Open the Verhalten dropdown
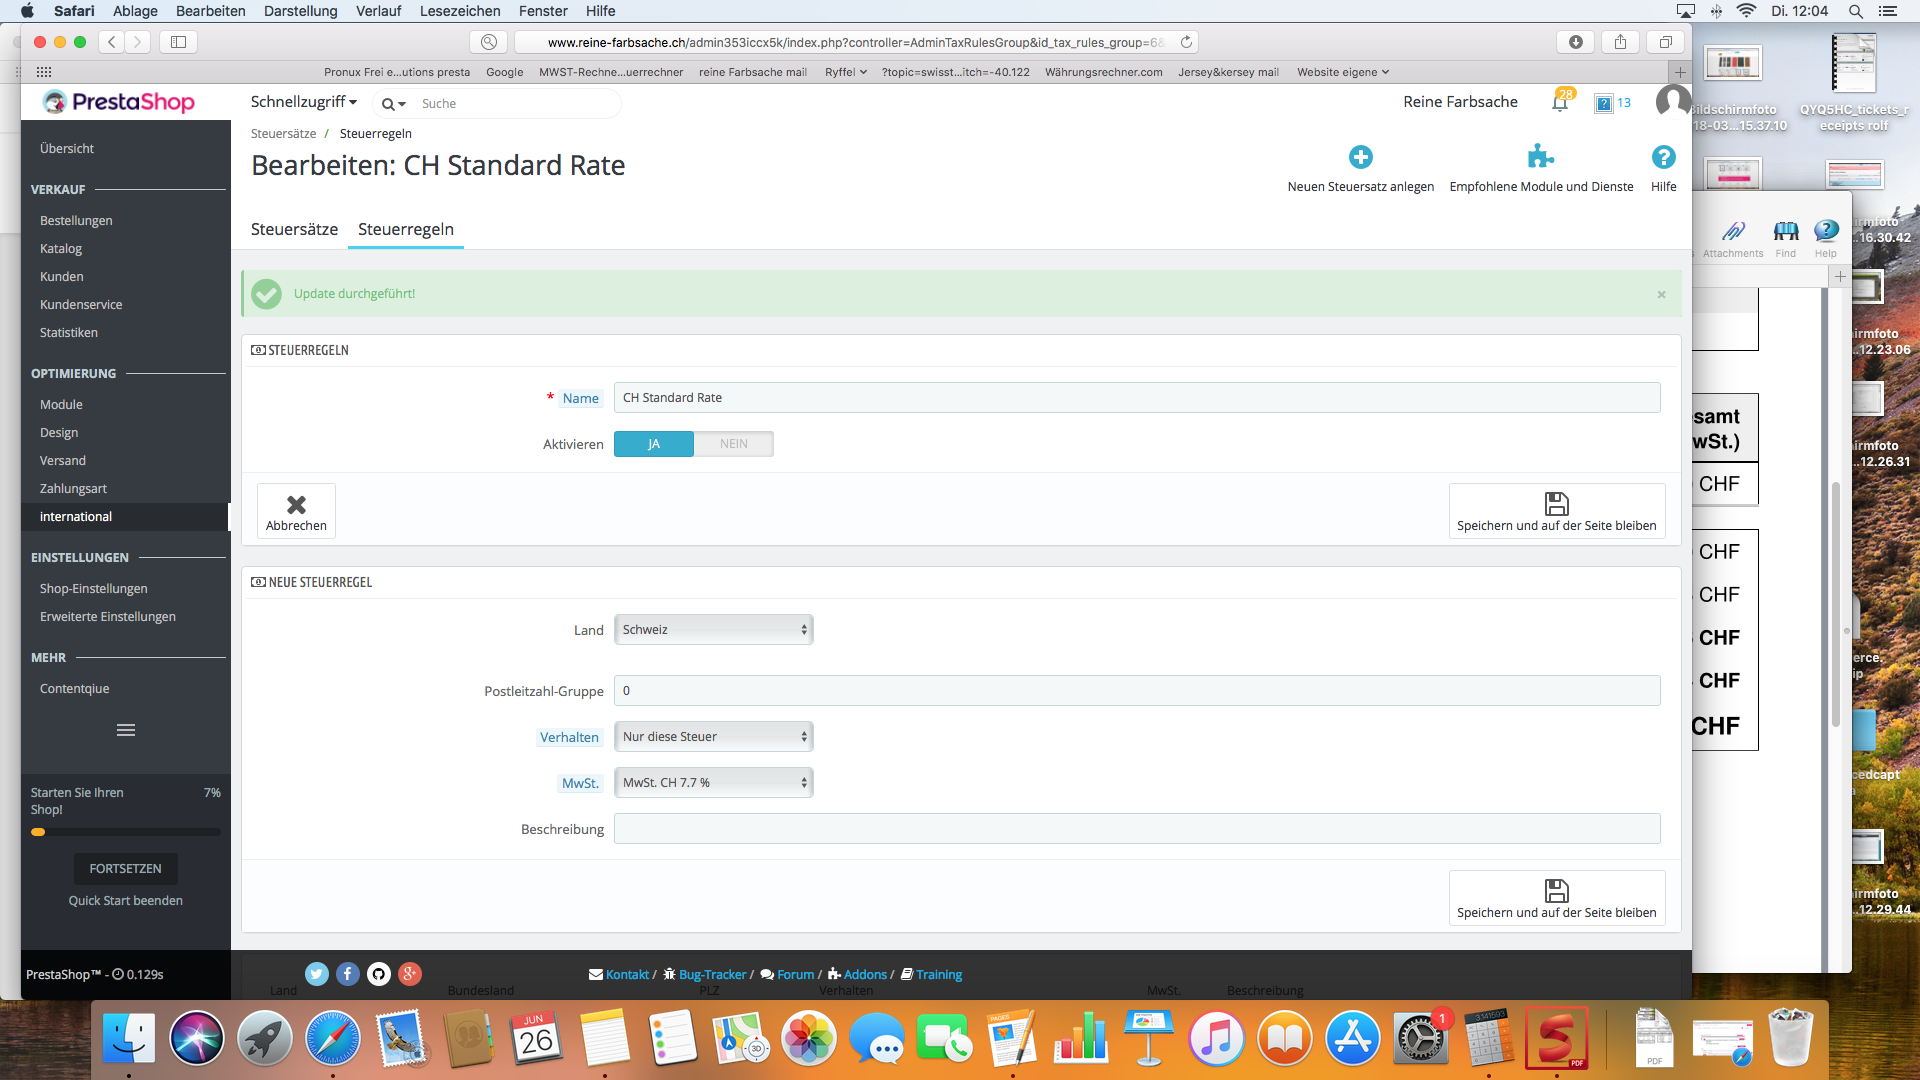The image size is (1920, 1080). 713,737
